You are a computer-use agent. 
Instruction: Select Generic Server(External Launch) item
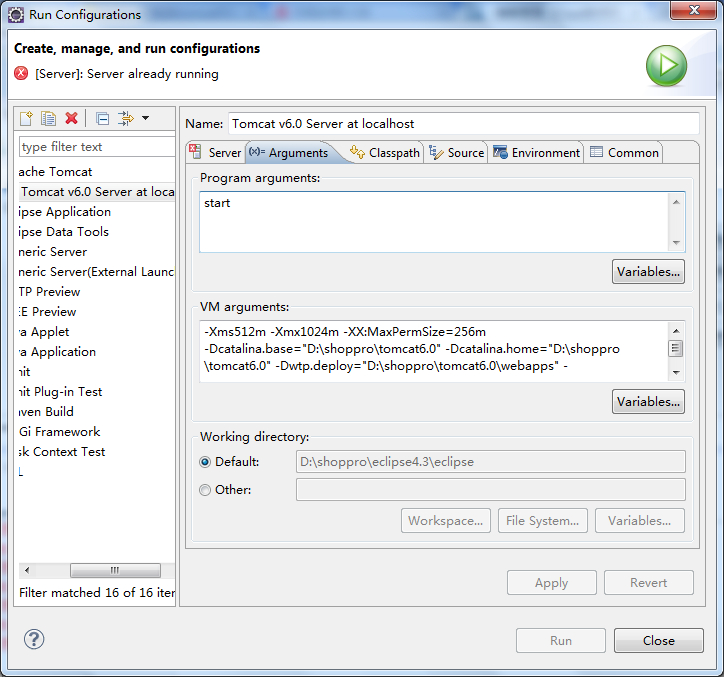click(96, 272)
